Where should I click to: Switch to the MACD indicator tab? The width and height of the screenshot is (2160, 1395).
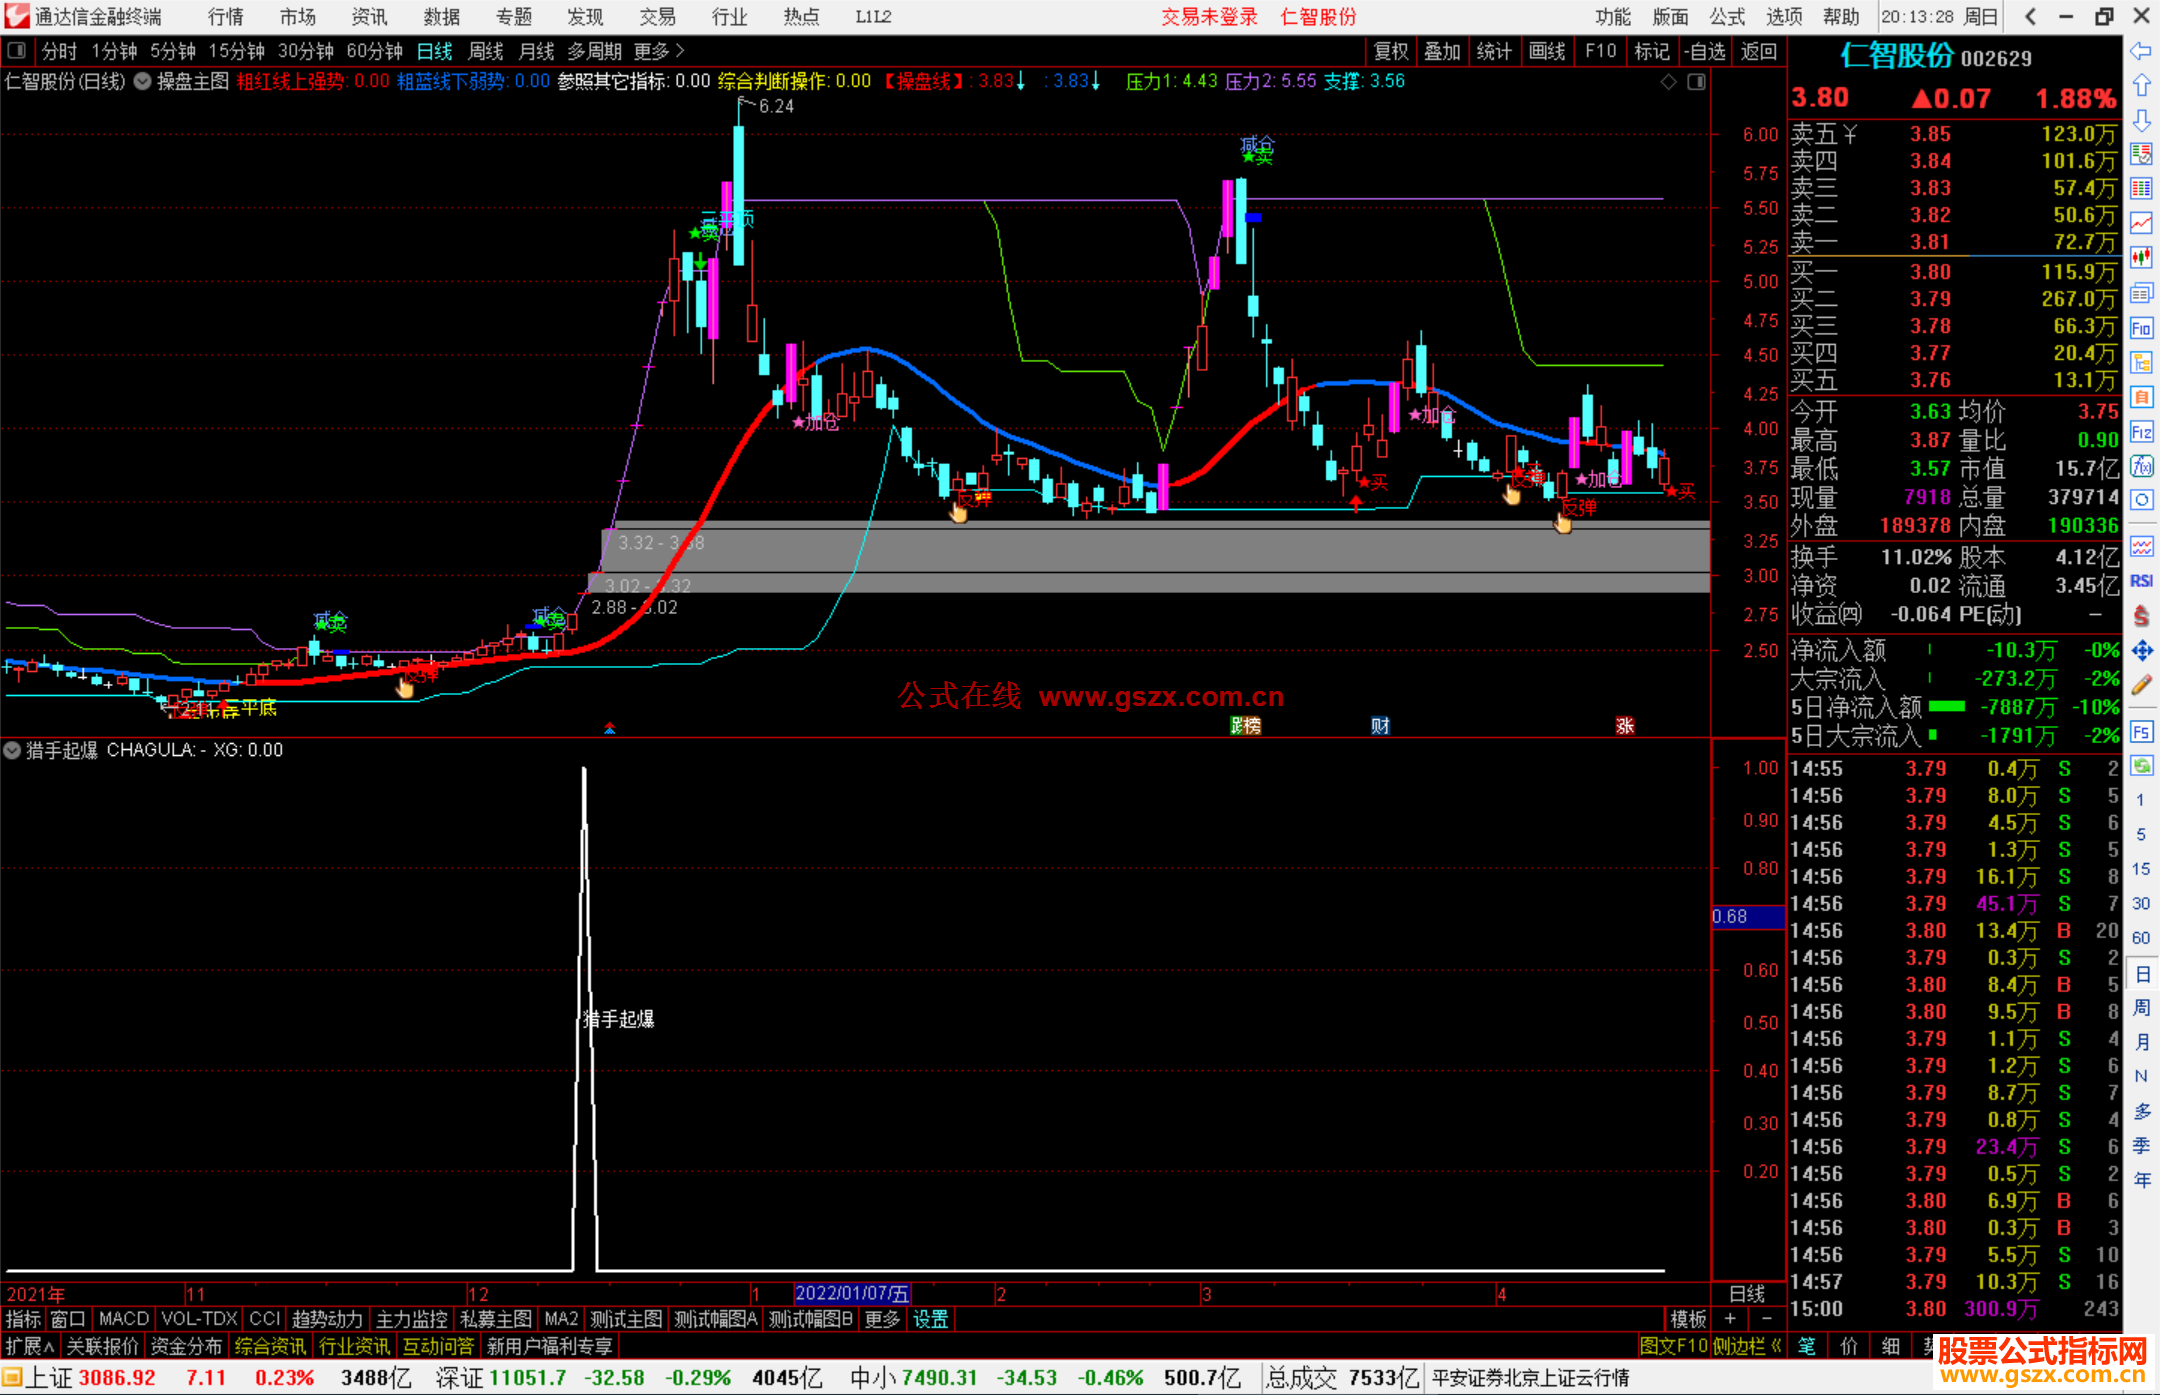click(x=123, y=1319)
